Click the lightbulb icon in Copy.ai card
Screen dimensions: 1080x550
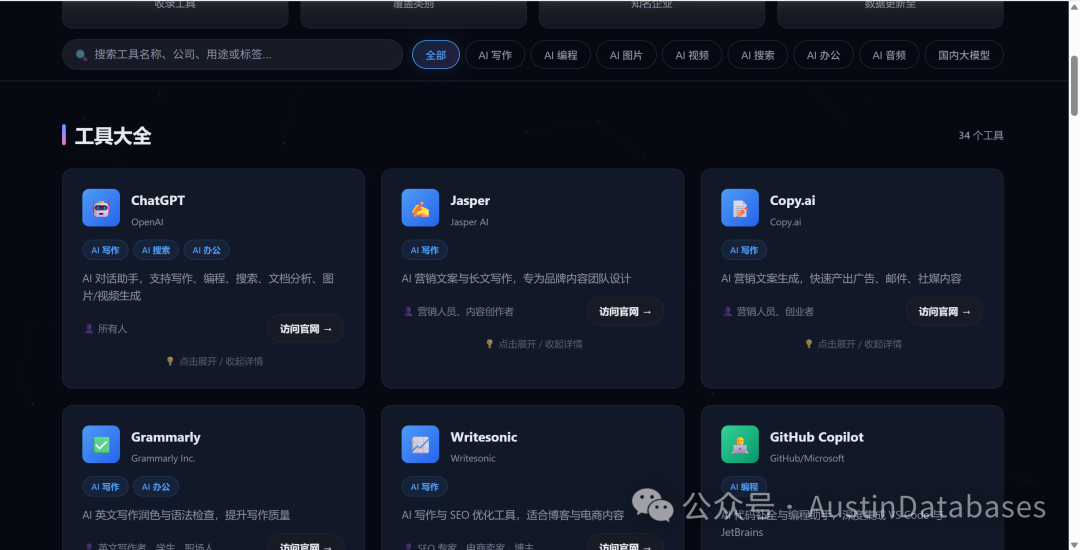click(x=809, y=344)
